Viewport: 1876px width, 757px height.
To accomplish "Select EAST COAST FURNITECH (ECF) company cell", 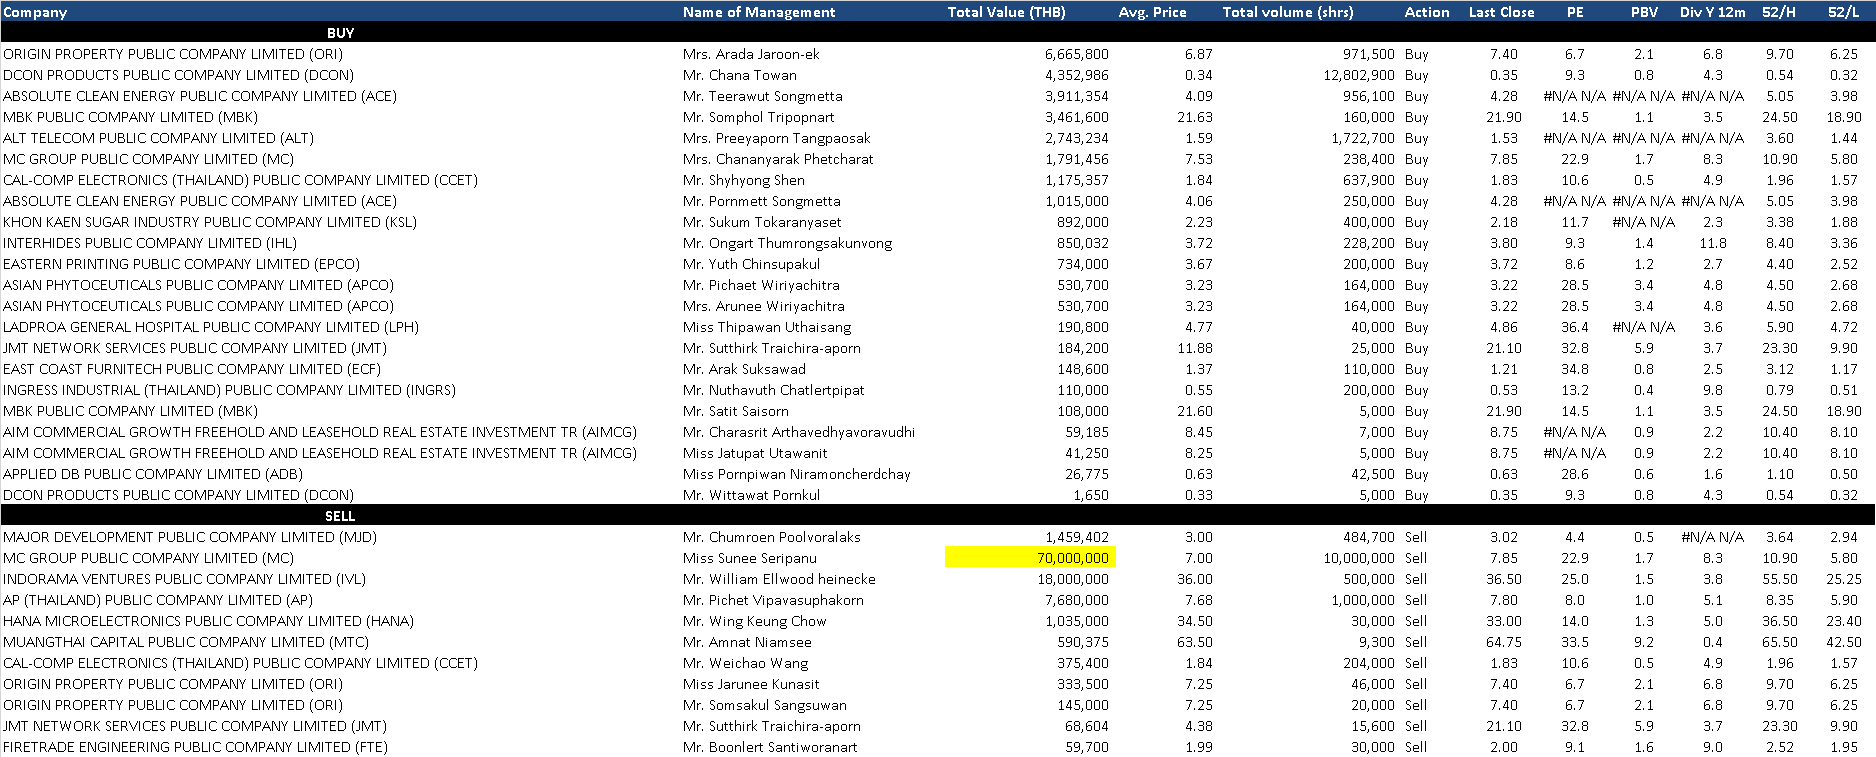I will pyautogui.click(x=192, y=369).
